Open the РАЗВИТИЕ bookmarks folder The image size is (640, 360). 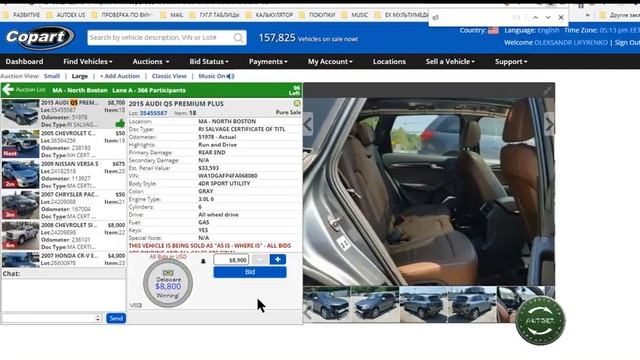click(x=22, y=15)
